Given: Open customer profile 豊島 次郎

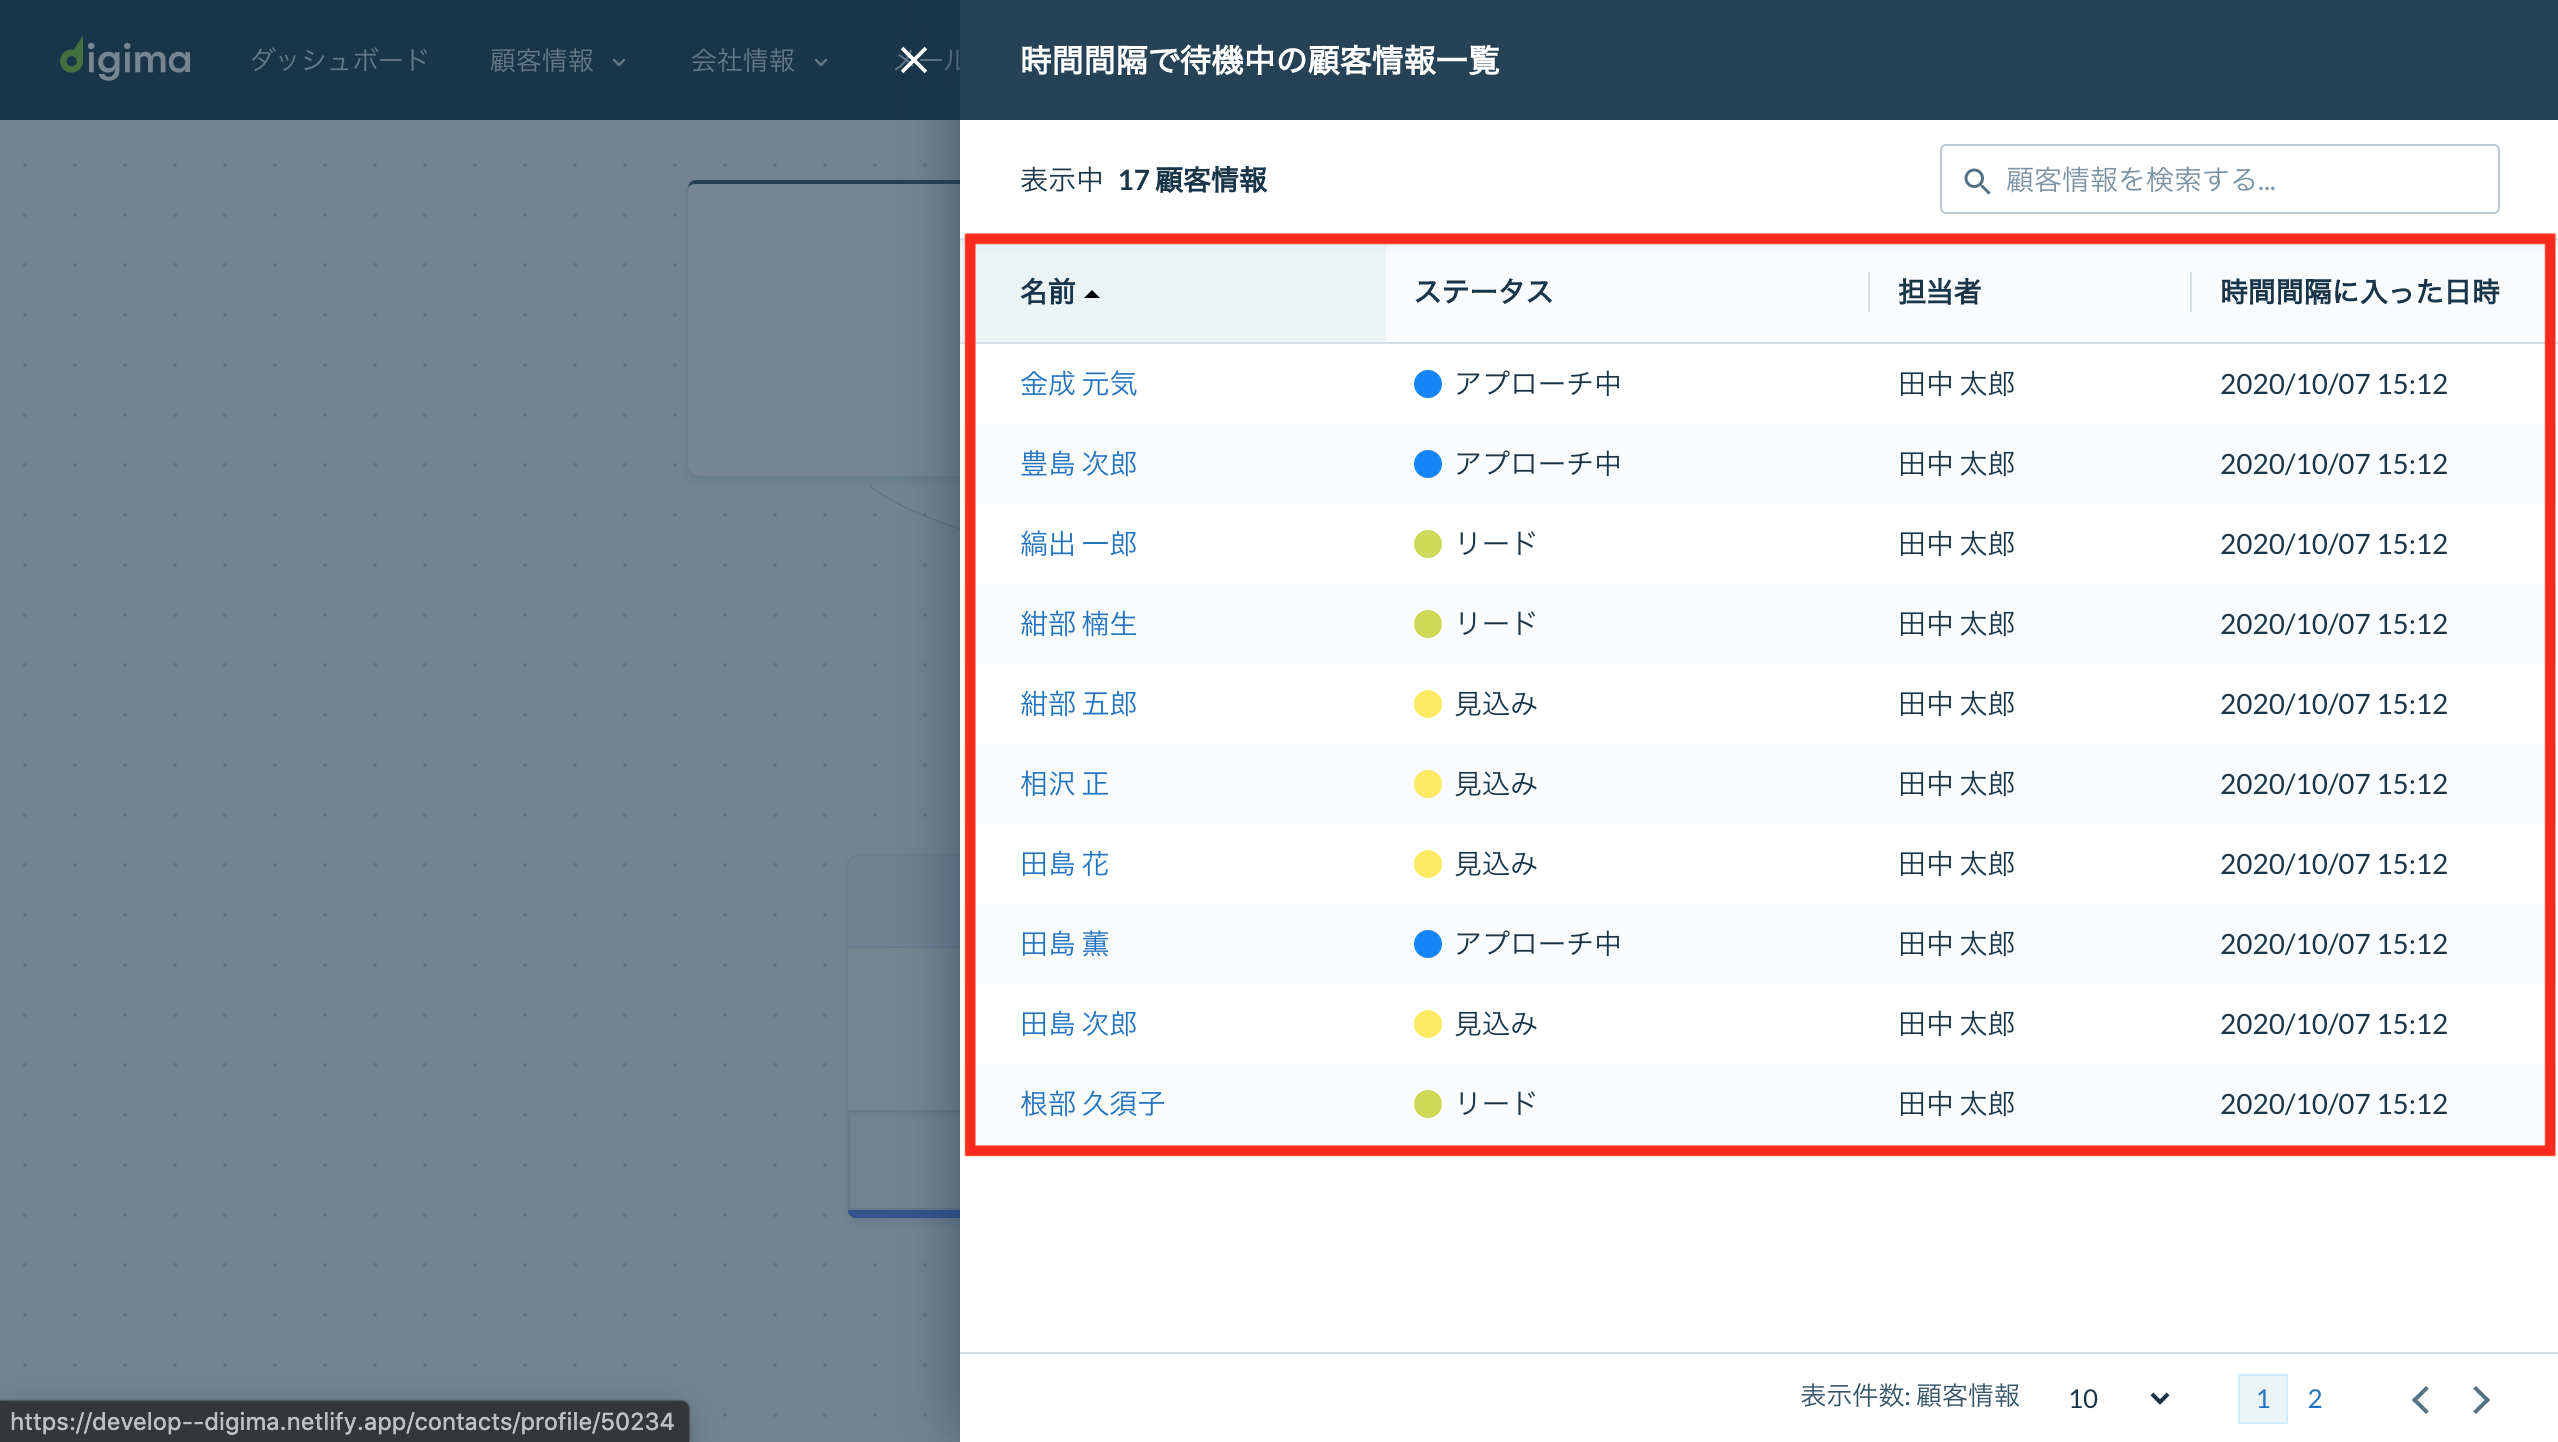Looking at the screenshot, I should coord(1078,464).
